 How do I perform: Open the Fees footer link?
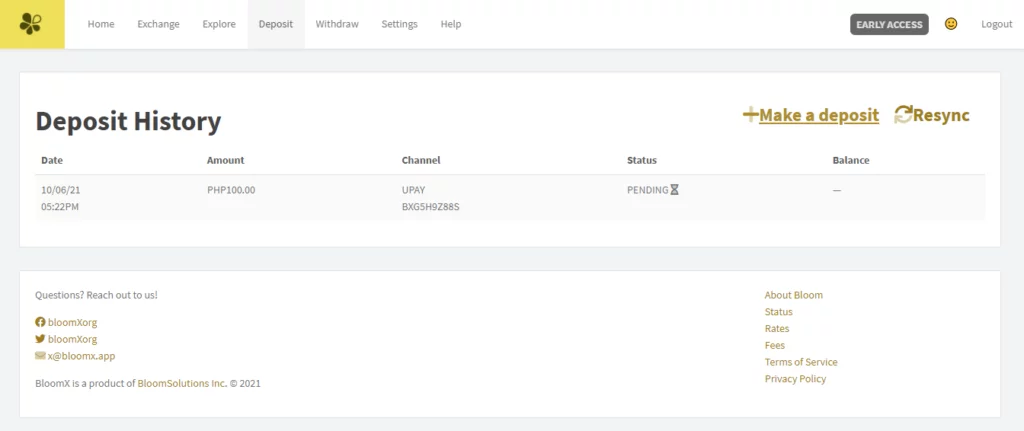(775, 345)
